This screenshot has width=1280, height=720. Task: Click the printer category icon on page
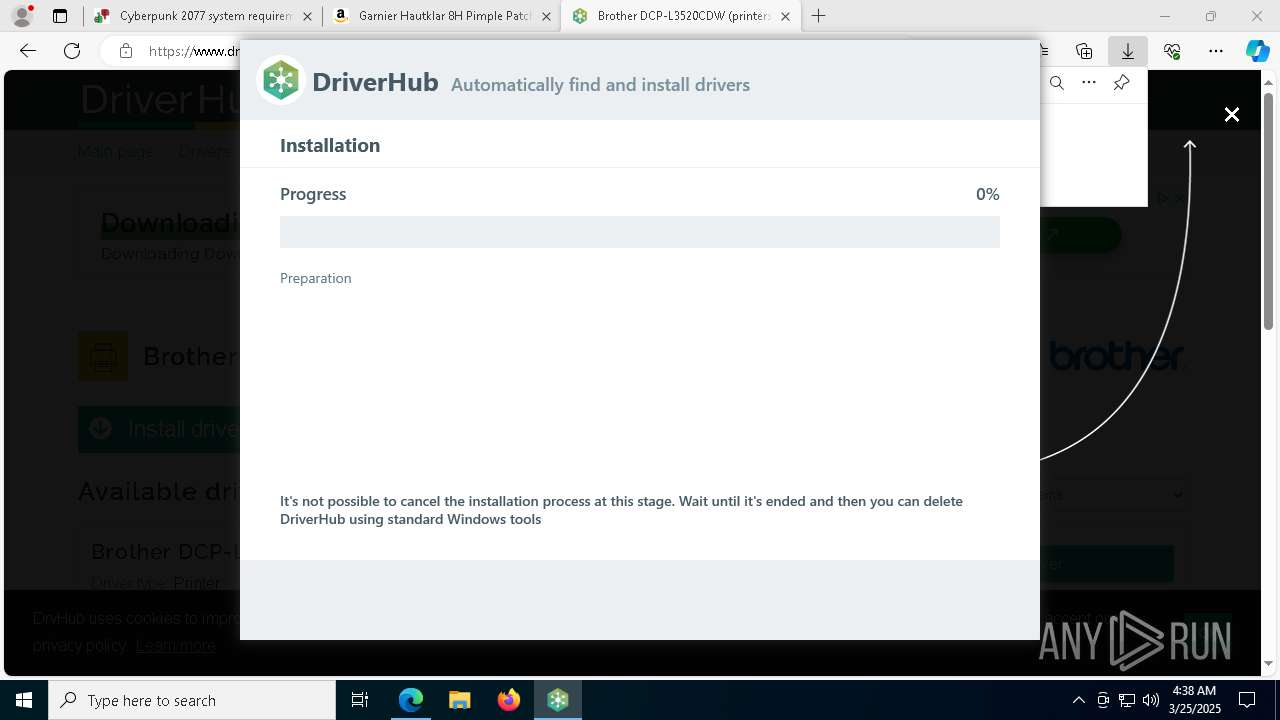[103, 356]
